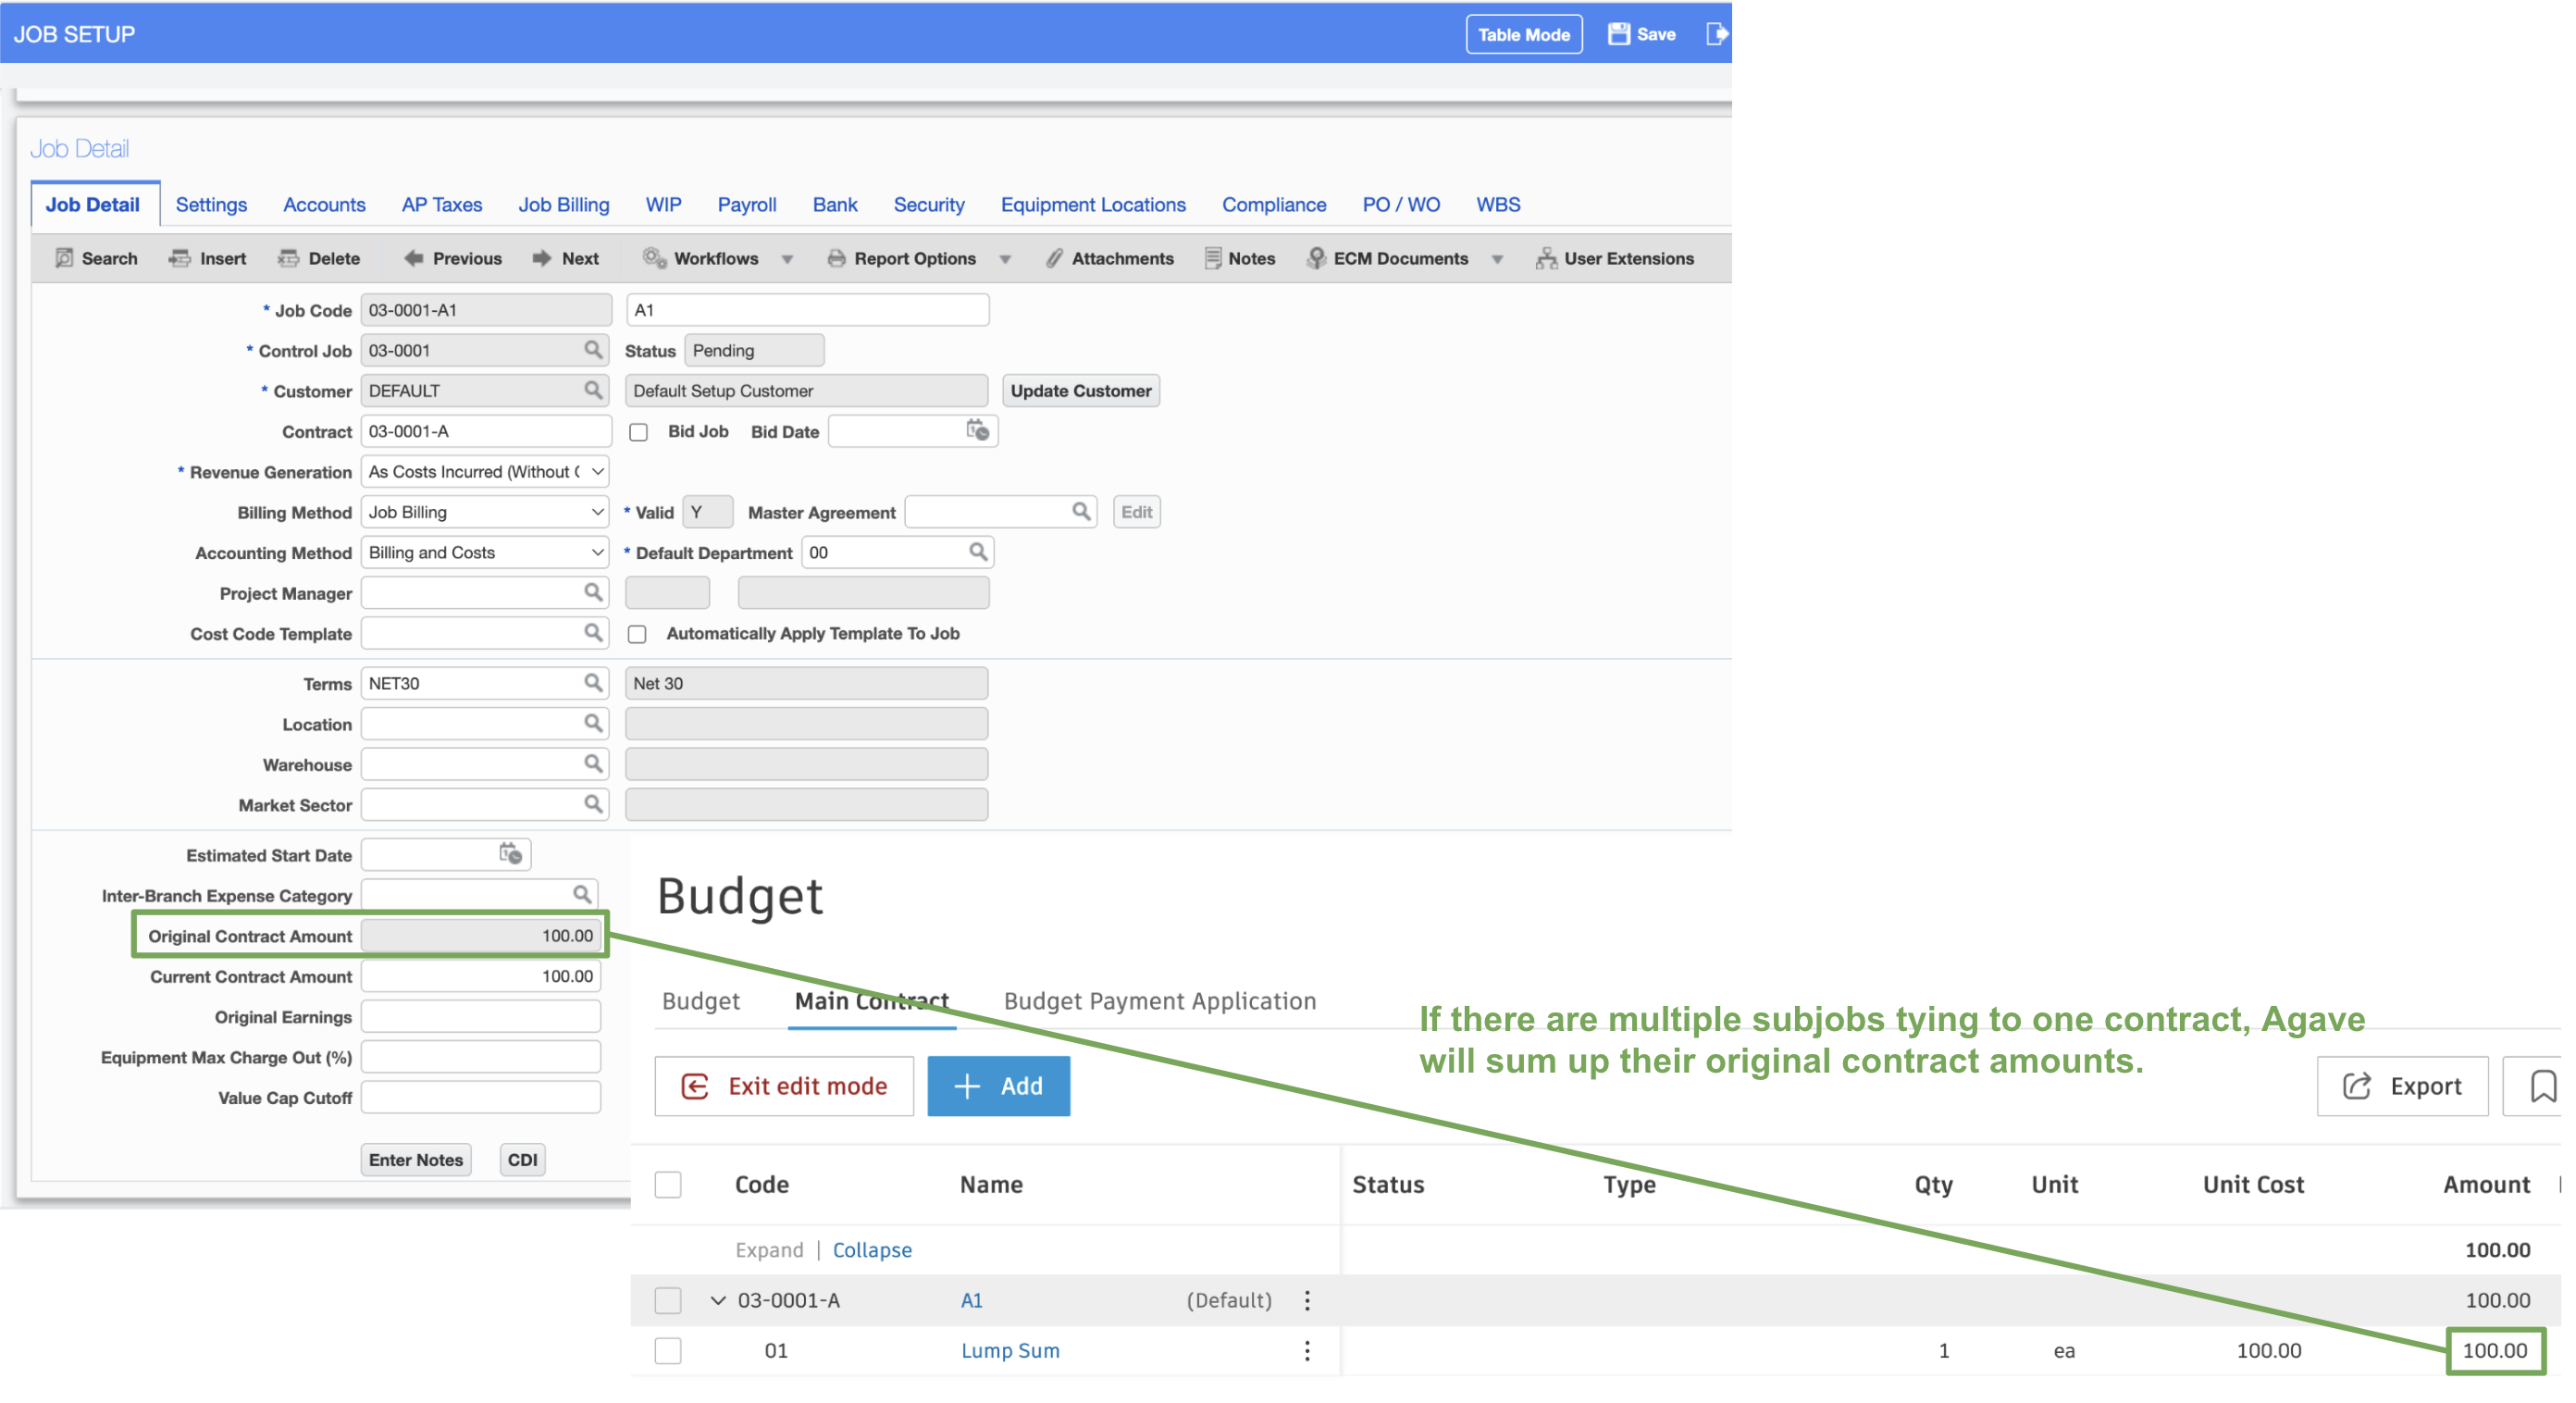Screen dimensions: 2576x1403
Task: Click the Insert record icon
Action: click(x=180, y=258)
